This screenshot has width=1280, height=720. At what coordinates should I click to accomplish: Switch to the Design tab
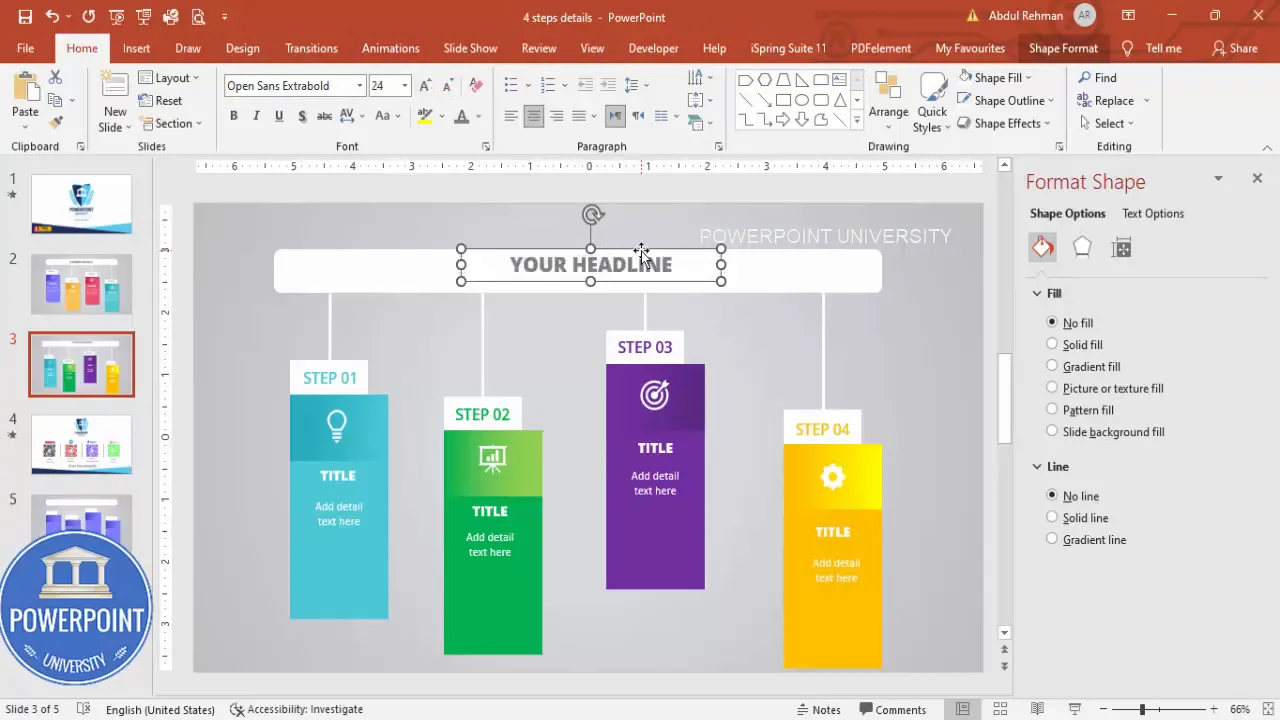click(x=242, y=48)
